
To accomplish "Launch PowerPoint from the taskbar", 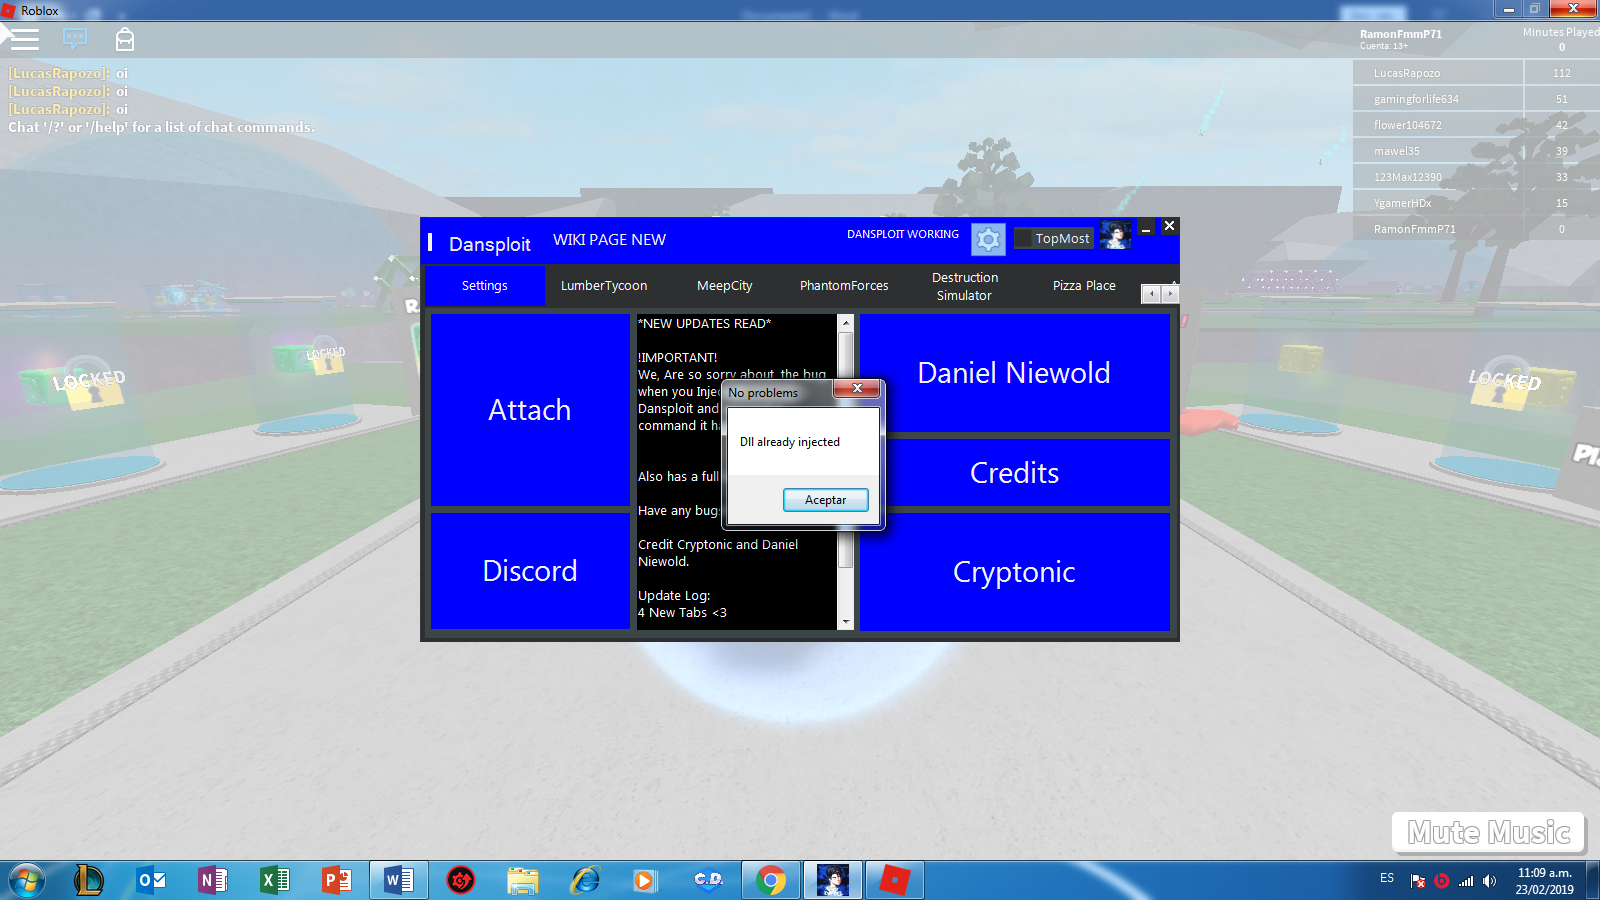I will 337,880.
